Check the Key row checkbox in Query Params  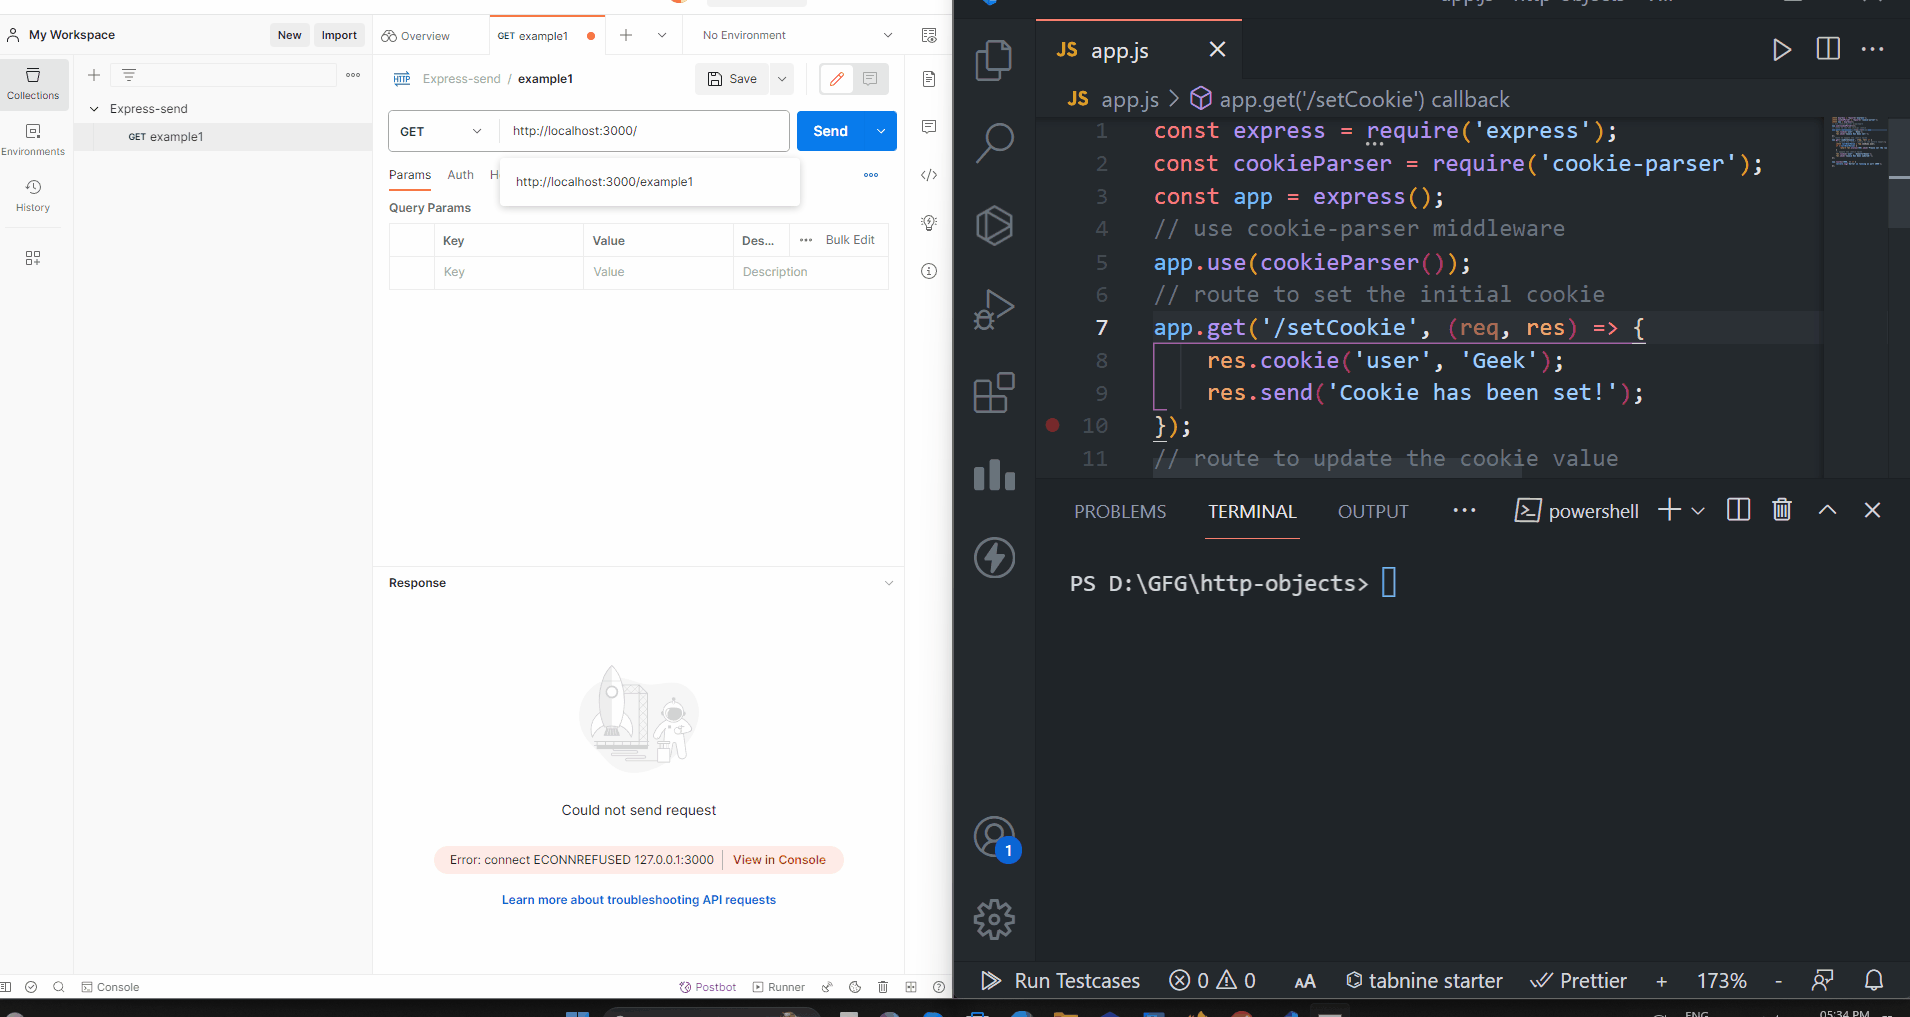pyautogui.click(x=410, y=272)
